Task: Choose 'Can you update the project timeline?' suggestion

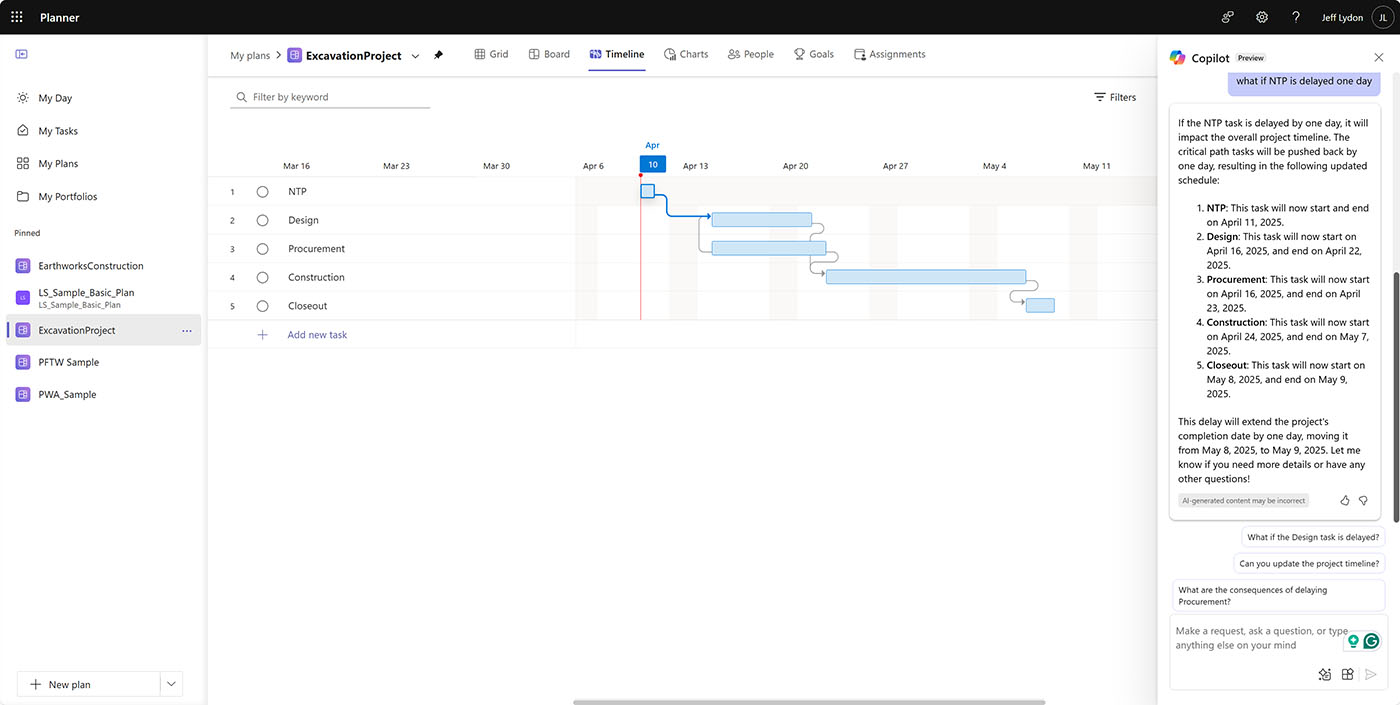Action: click(x=1309, y=563)
